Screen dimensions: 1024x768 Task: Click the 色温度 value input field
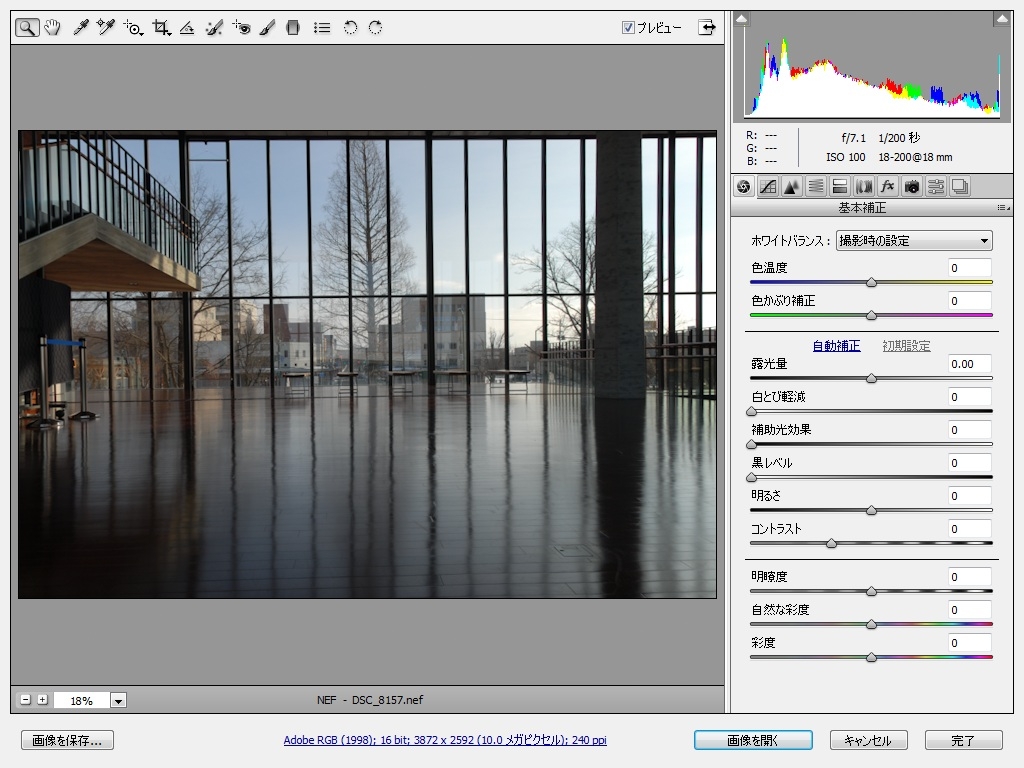(969, 268)
